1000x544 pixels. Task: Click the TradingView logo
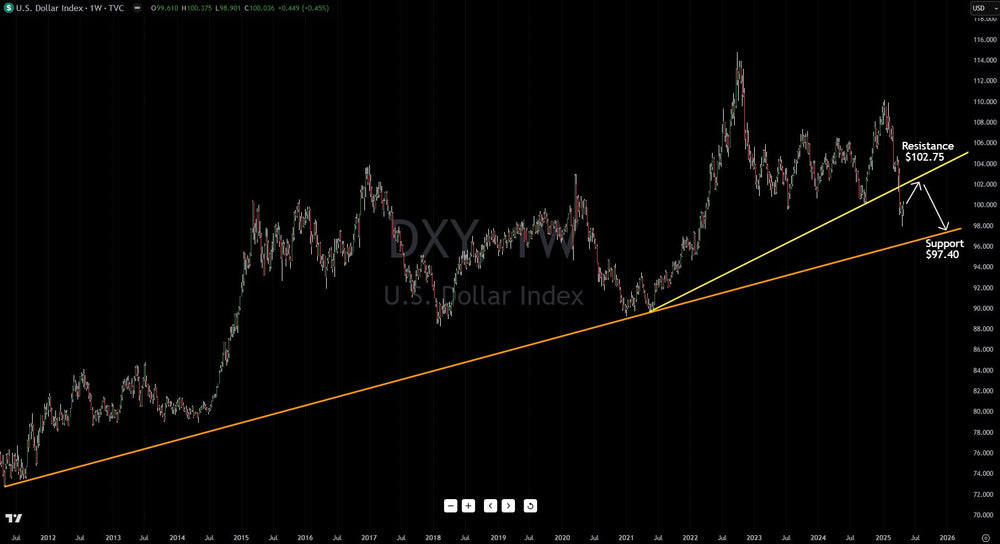click(13, 518)
